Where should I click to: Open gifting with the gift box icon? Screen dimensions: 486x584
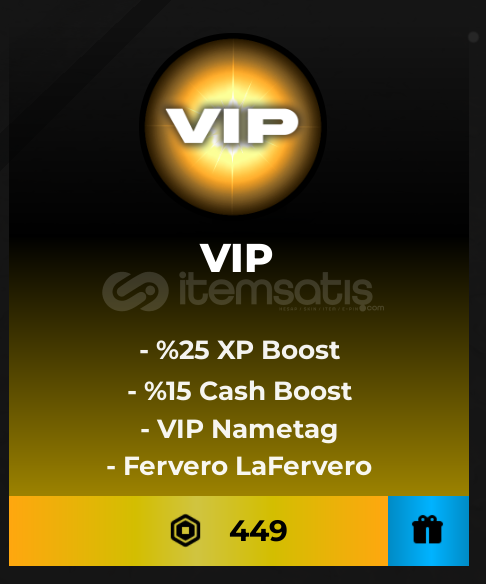pos(428,529)
